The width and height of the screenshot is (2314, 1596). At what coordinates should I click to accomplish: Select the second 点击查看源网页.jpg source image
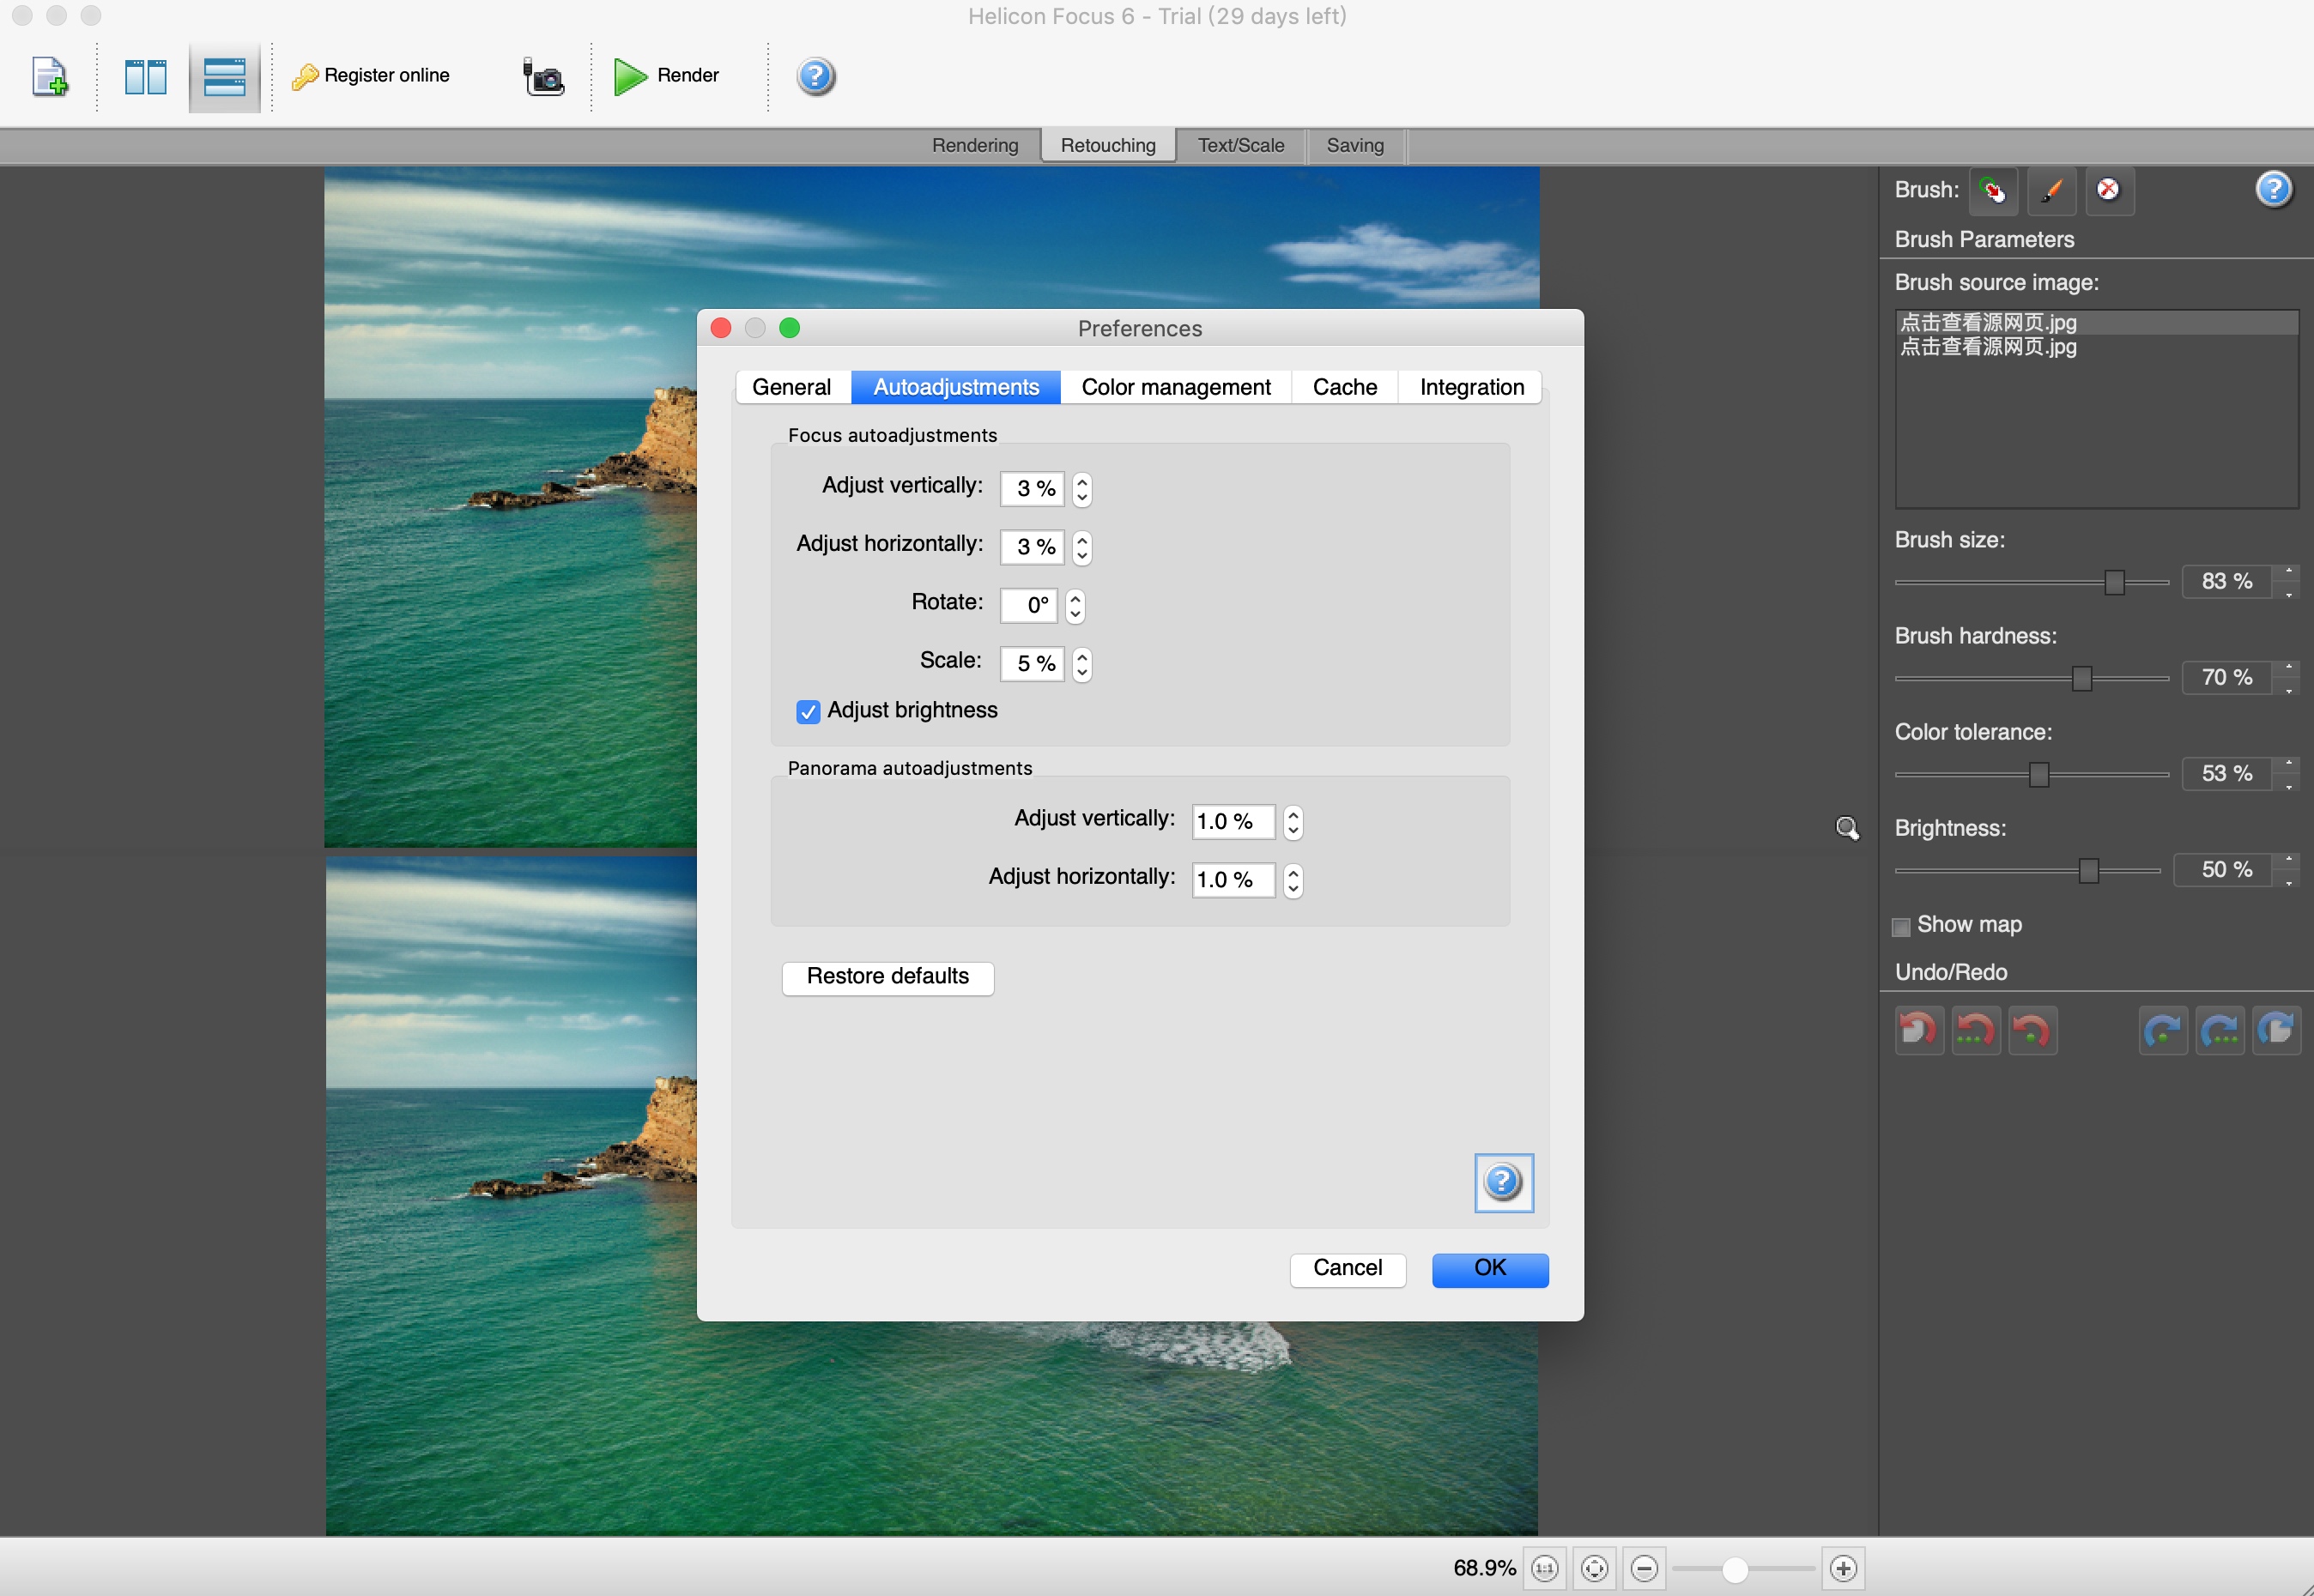2096,347
